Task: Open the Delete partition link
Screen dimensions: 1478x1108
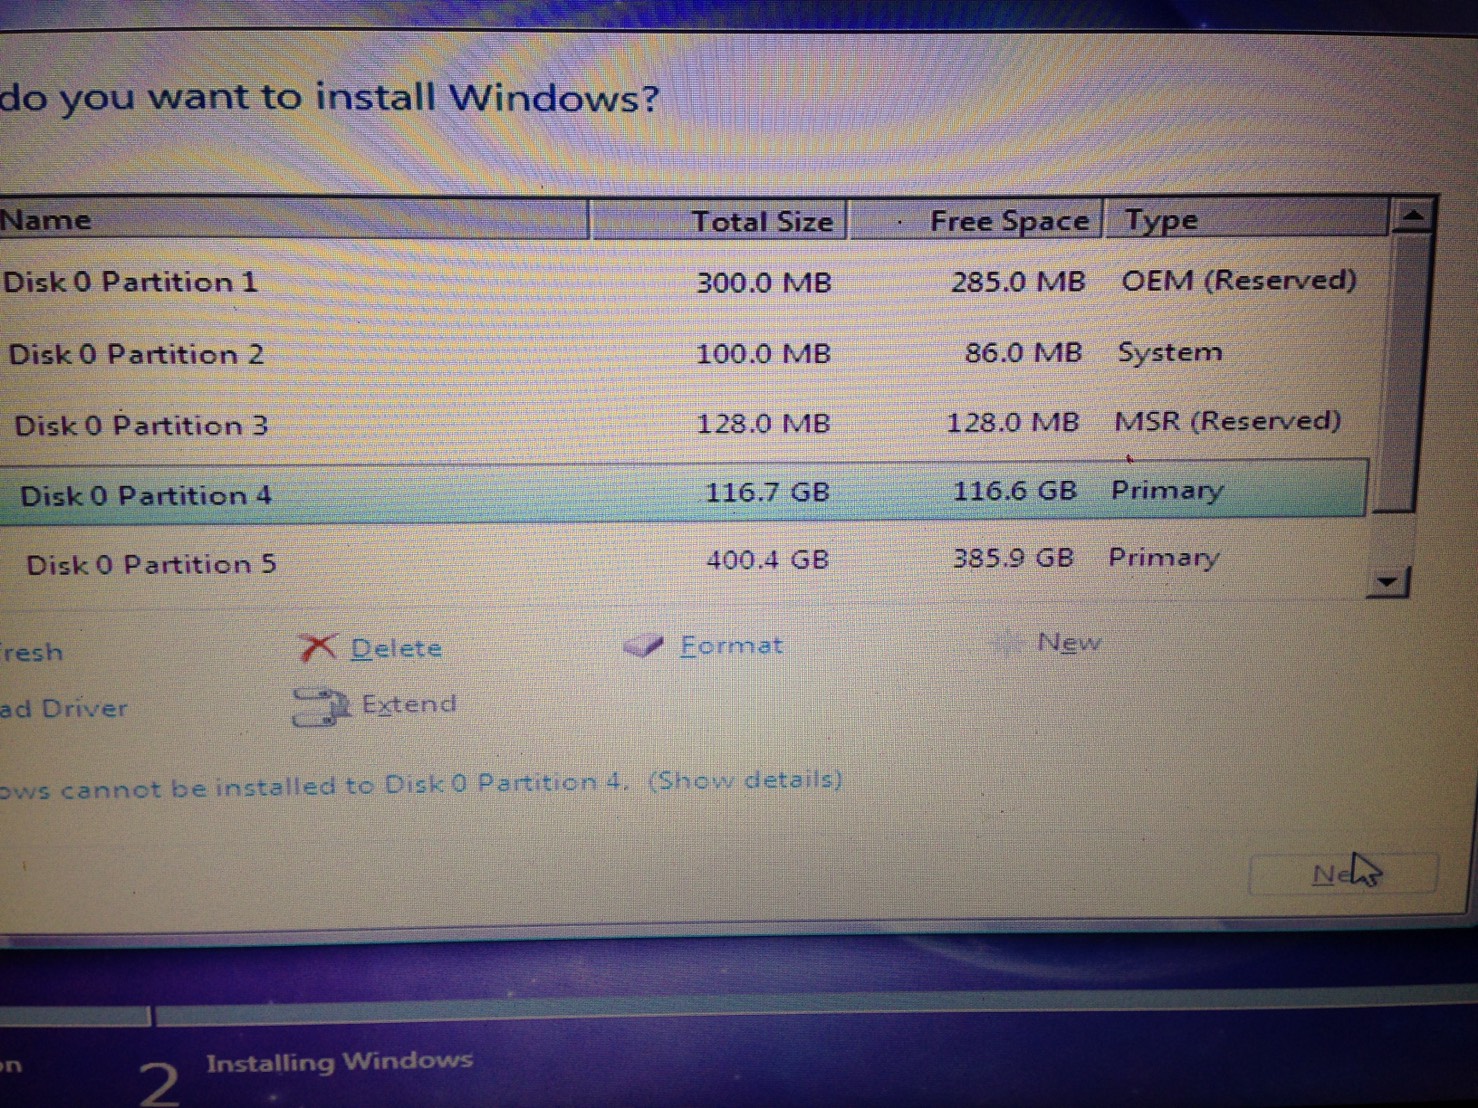Action: [x=396, y=648]
